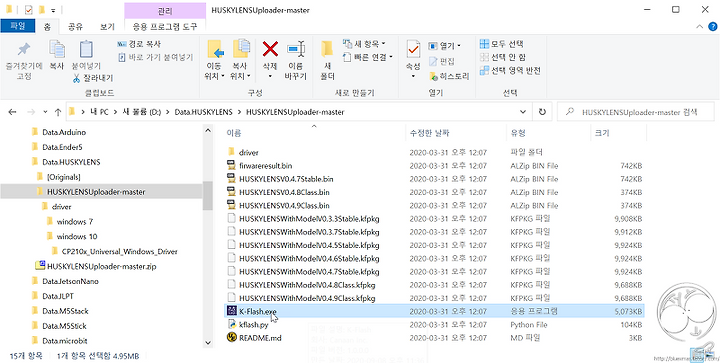
Task: Click the 붙여넣기 paste icon
Action: coord(86,49)
